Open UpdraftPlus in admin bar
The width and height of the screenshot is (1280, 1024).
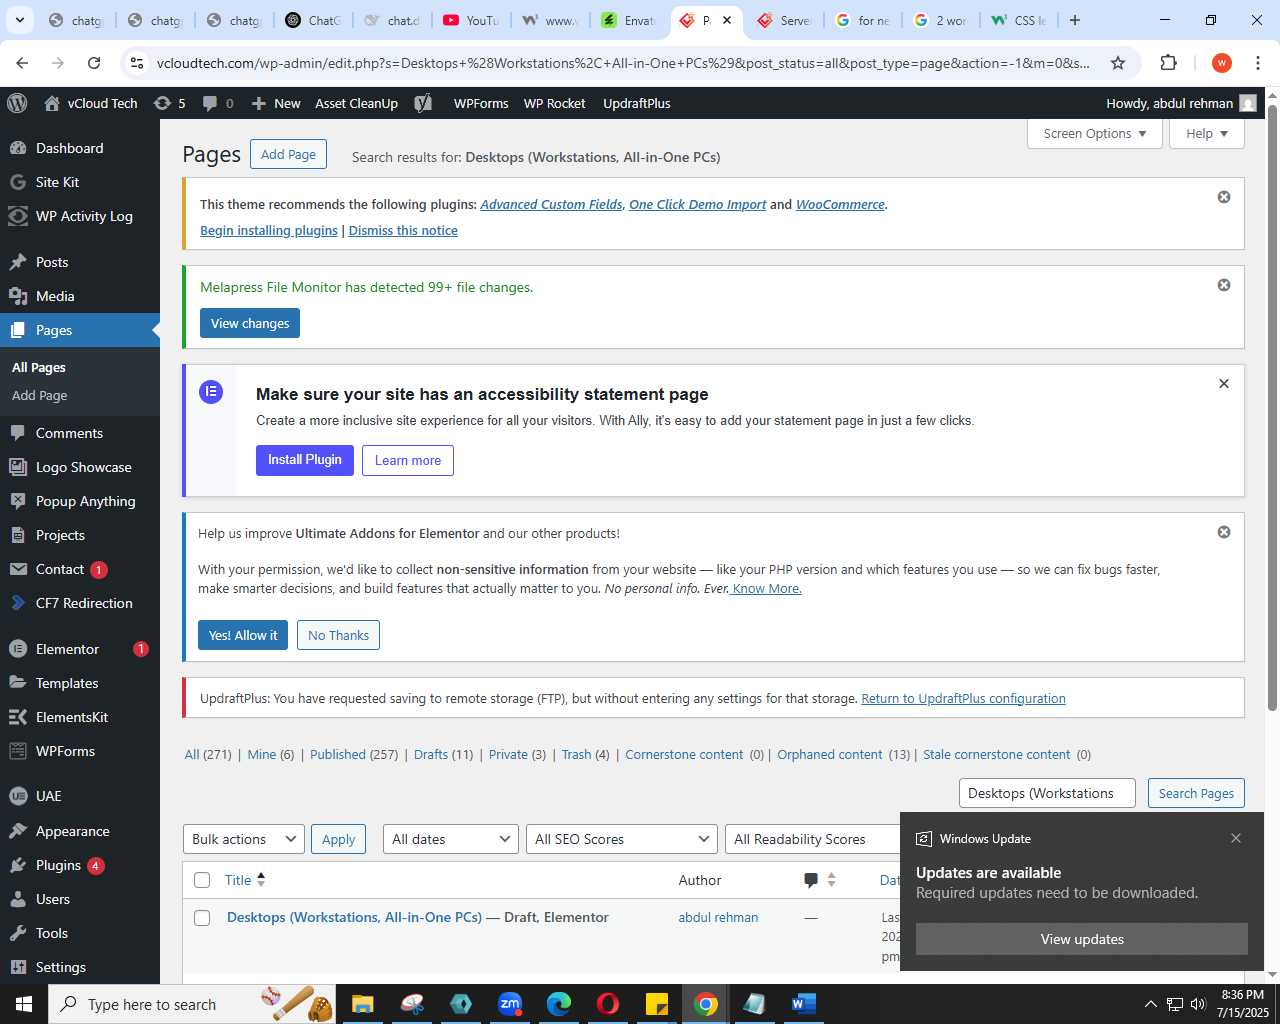click(x=637, y=103)
